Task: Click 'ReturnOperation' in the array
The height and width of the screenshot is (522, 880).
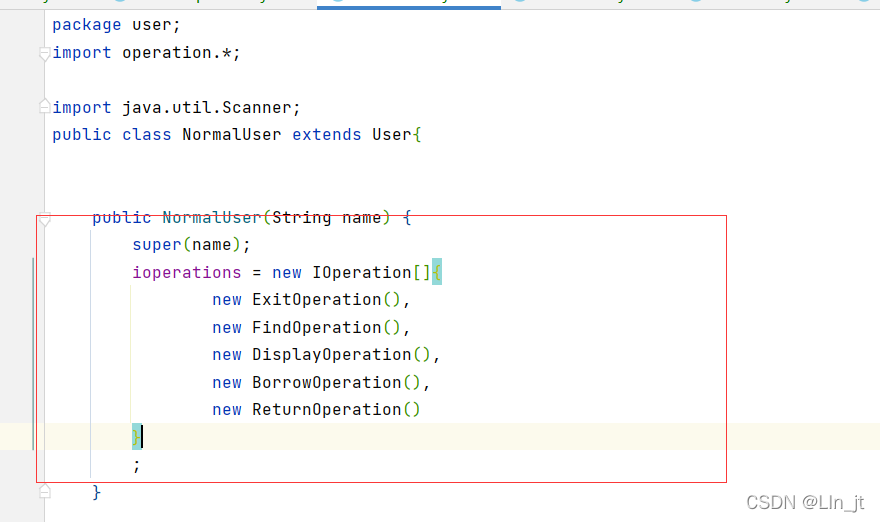Action: pyautogui.click(x=327, y=410)
